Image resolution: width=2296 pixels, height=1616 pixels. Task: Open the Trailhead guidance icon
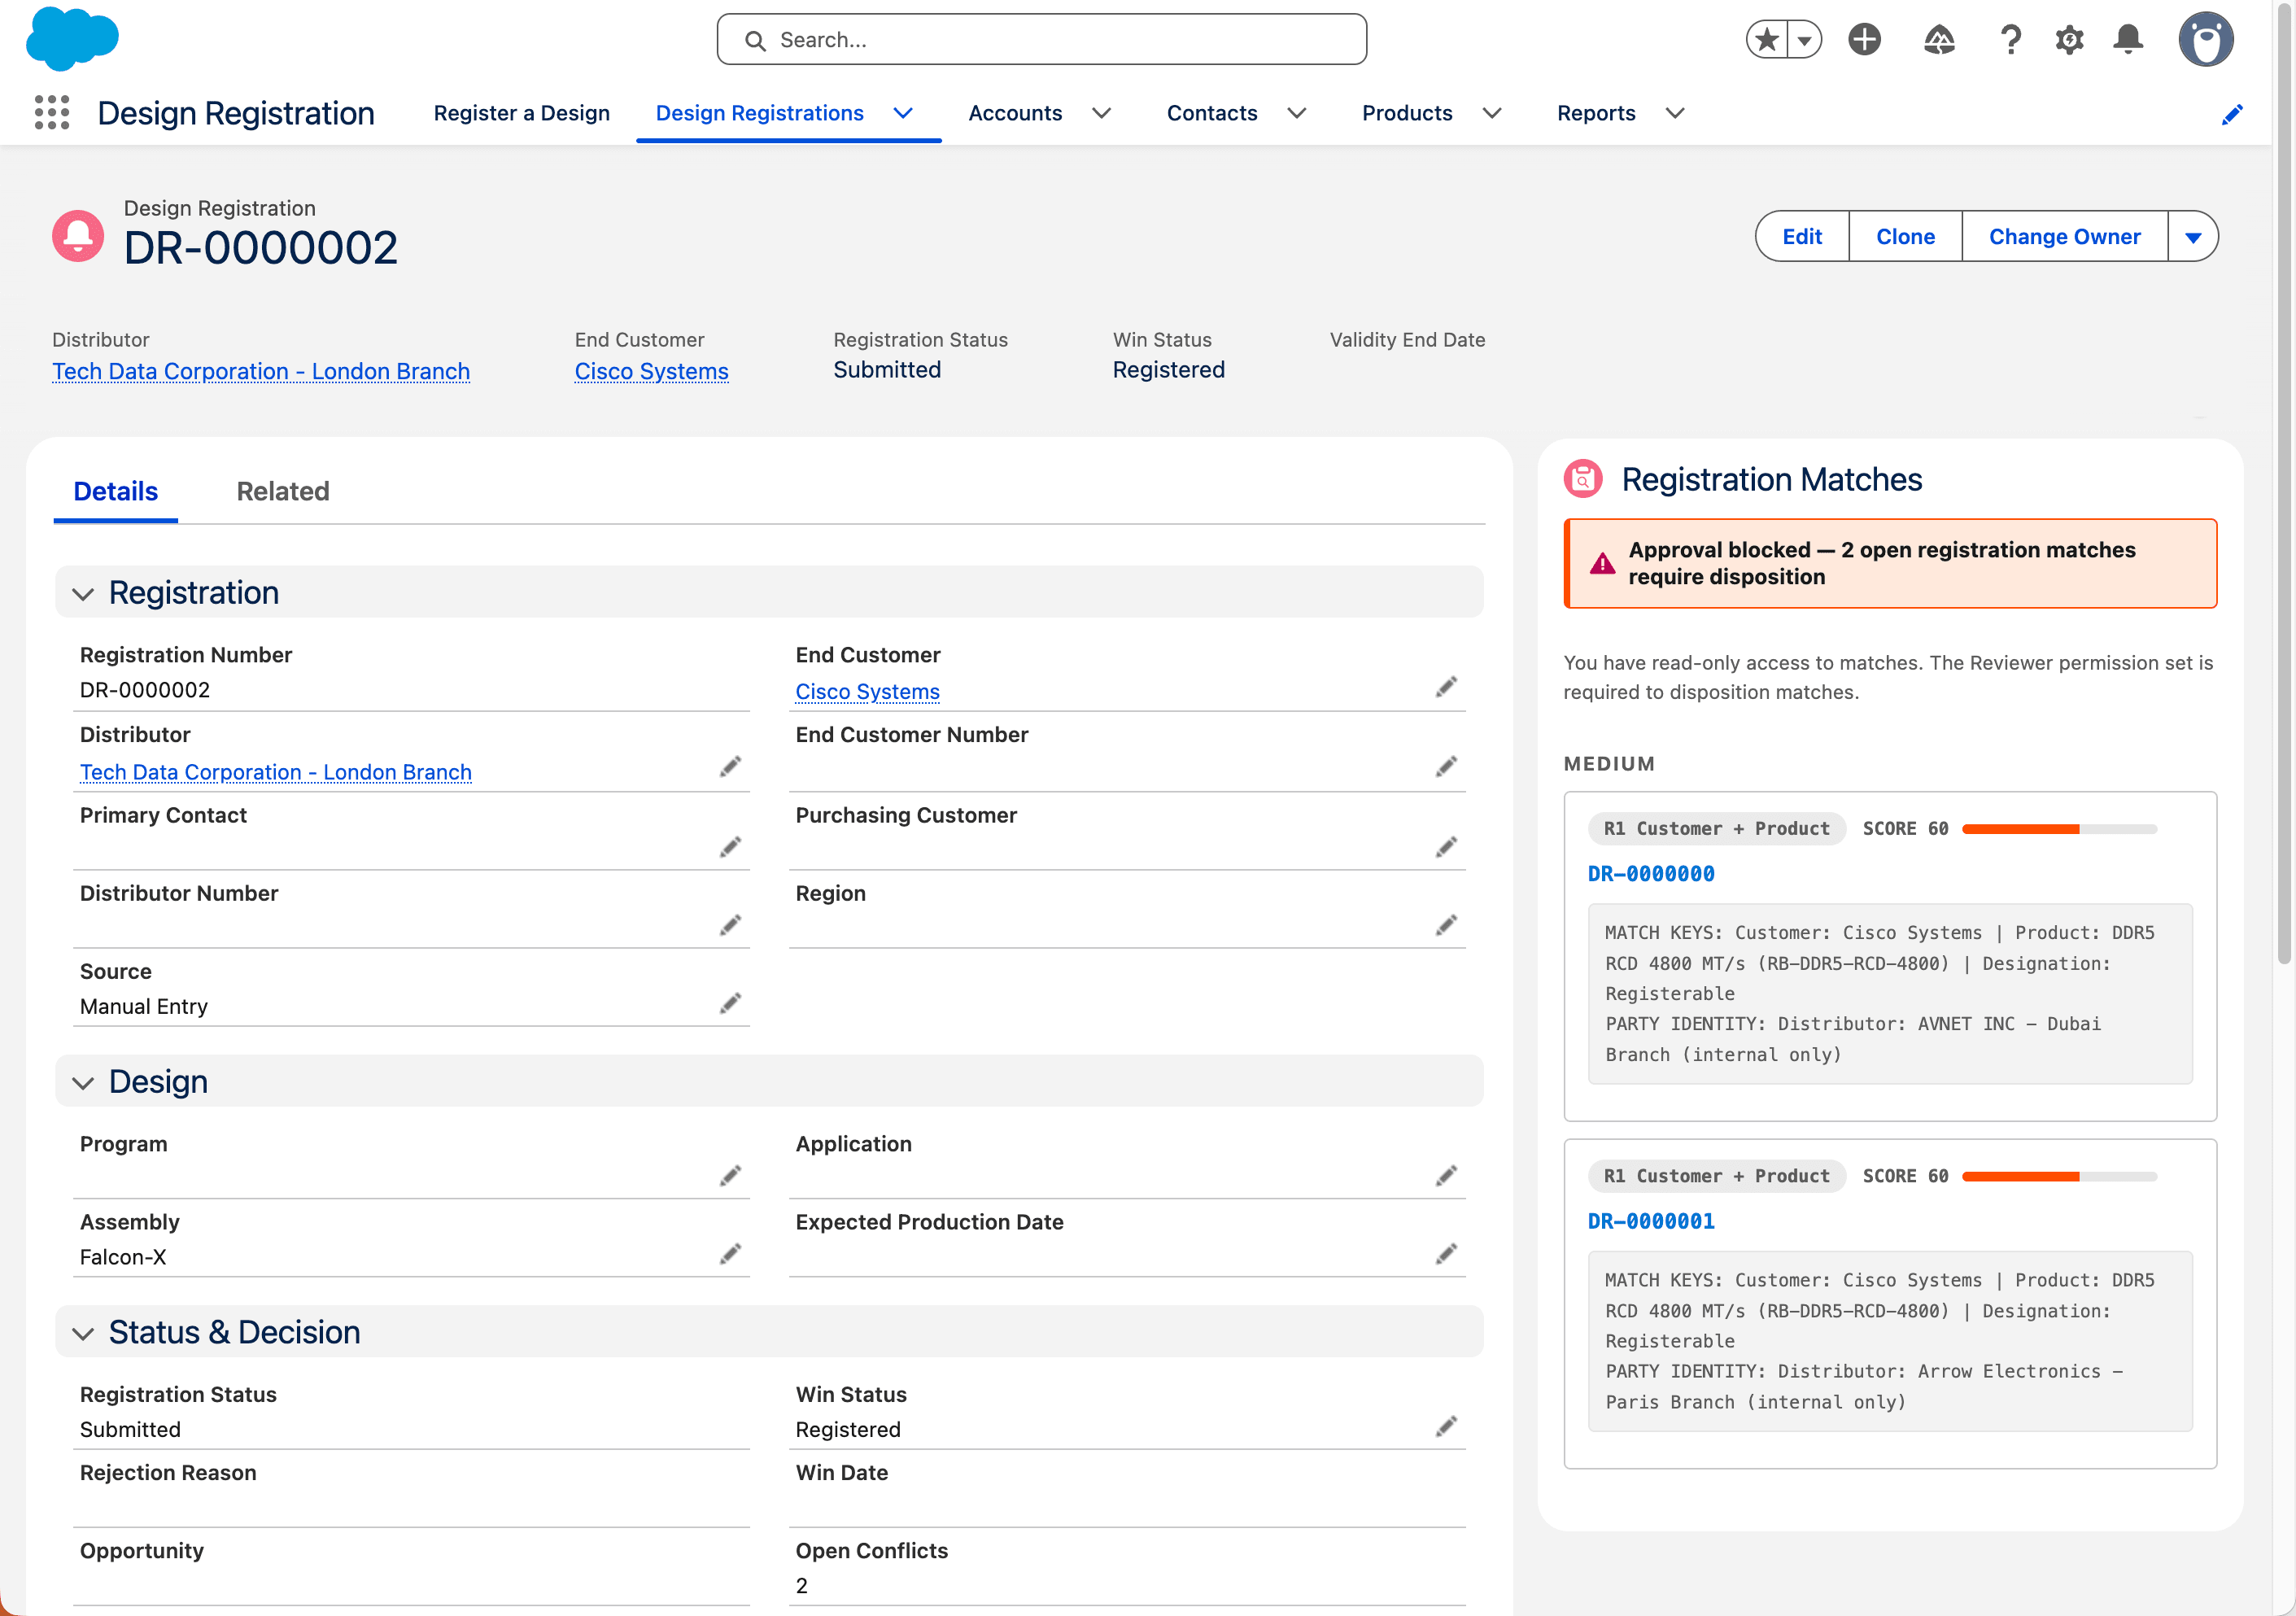coord(1939,40)
